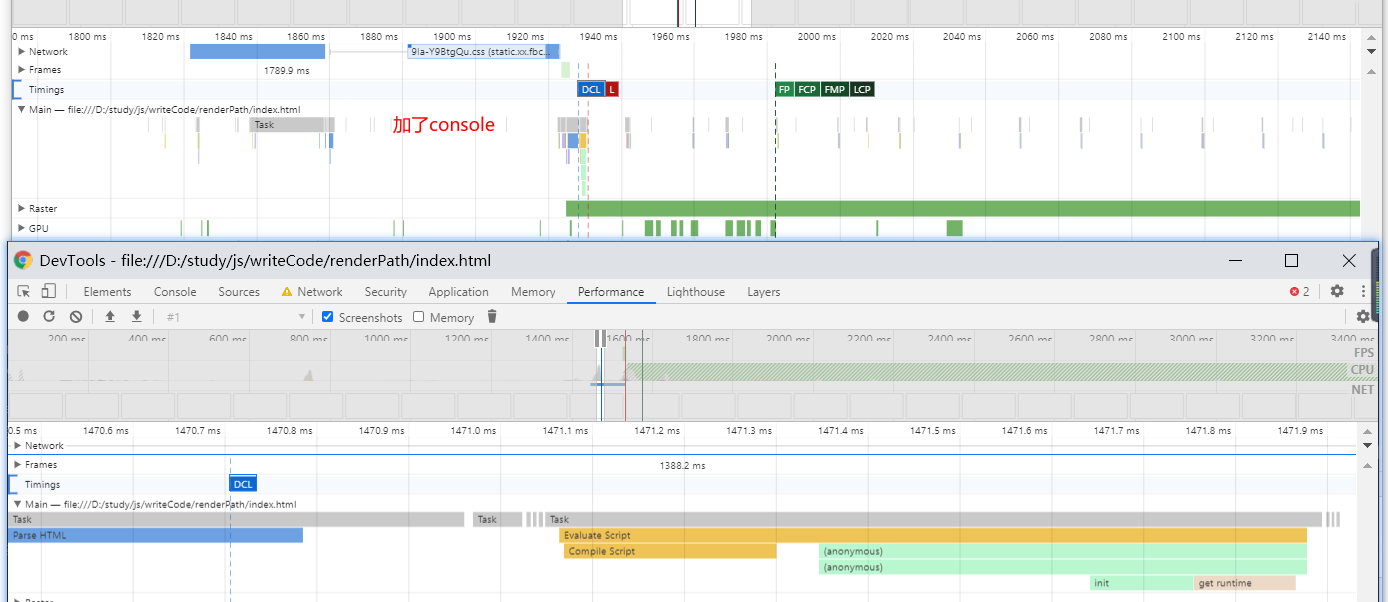Image resolution: width=1388 pixels, height=602 pixels.
Task: Select the Parse HTML flame bar
Action: [155, 535]
